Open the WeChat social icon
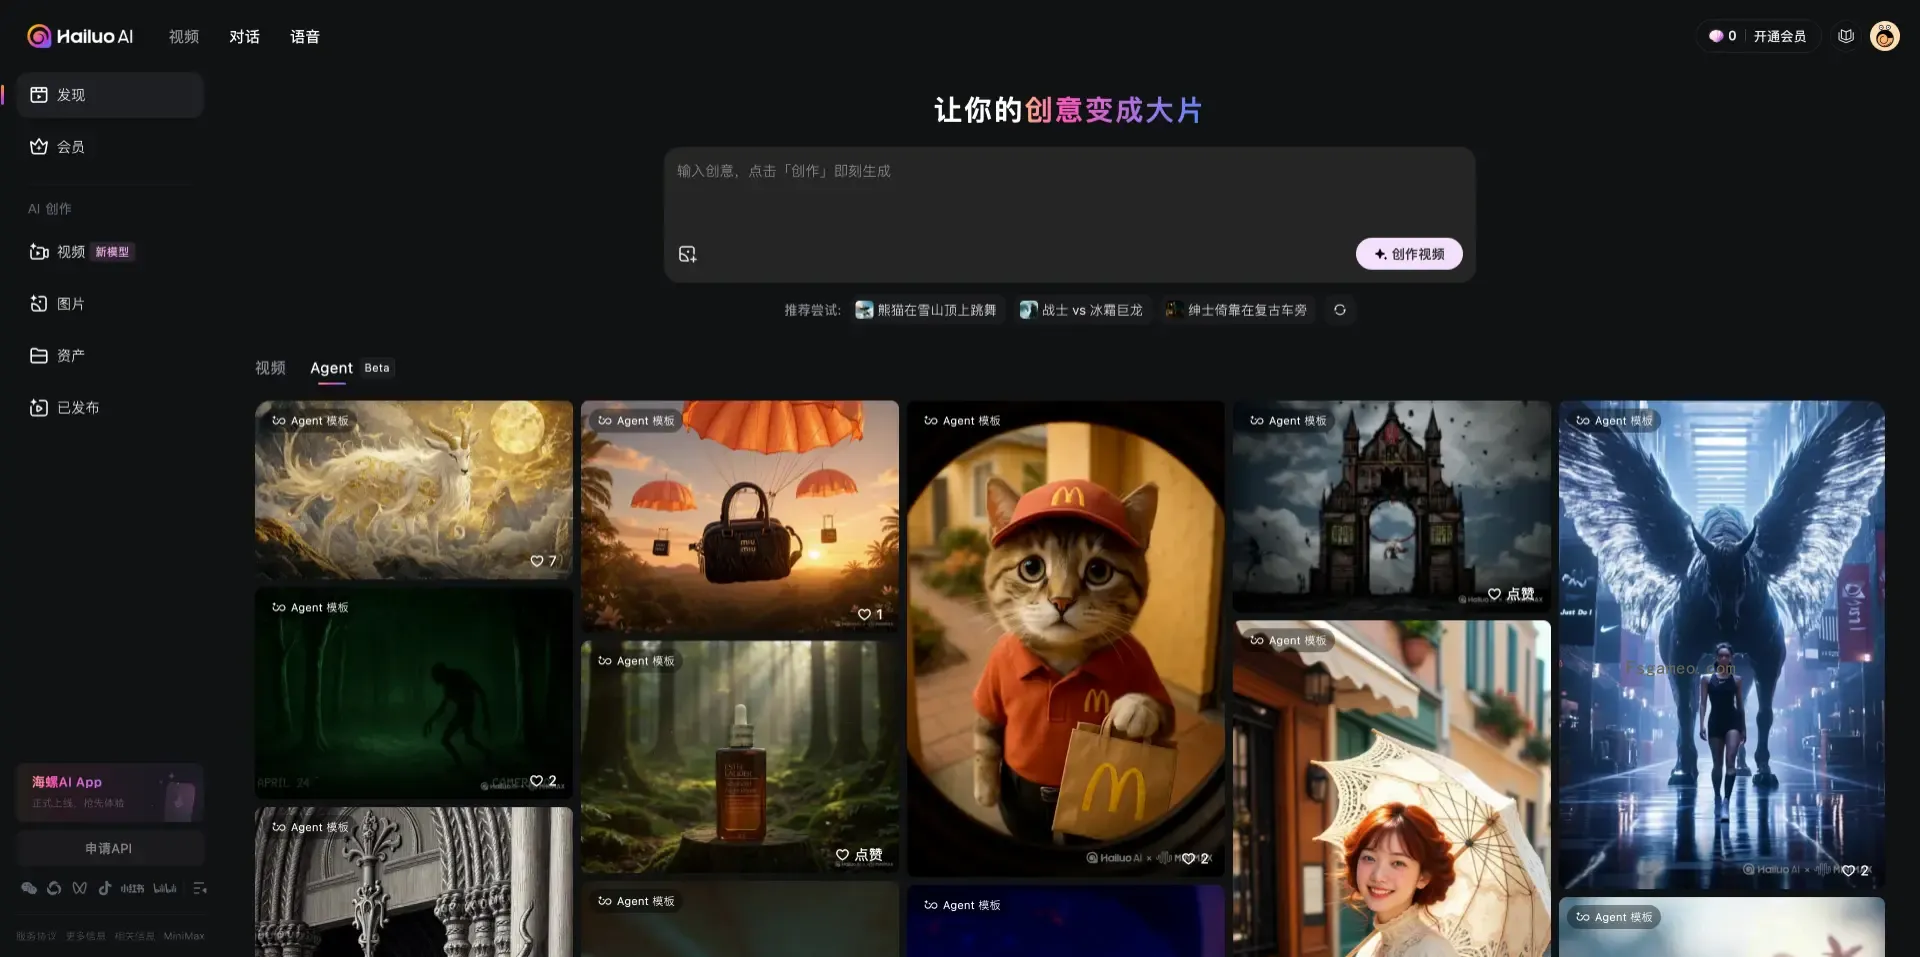The width and height of the screenshot is (1920, 957). (x=29, y=888)
